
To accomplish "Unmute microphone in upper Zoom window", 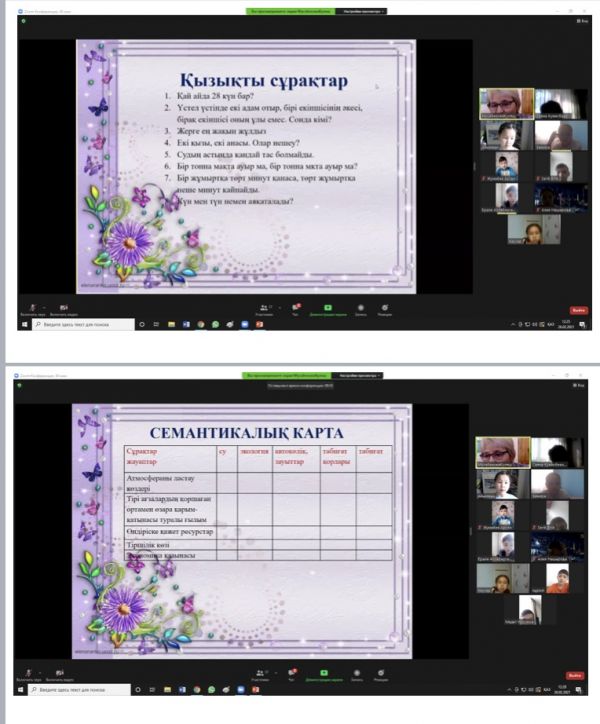I will point(33,308).
